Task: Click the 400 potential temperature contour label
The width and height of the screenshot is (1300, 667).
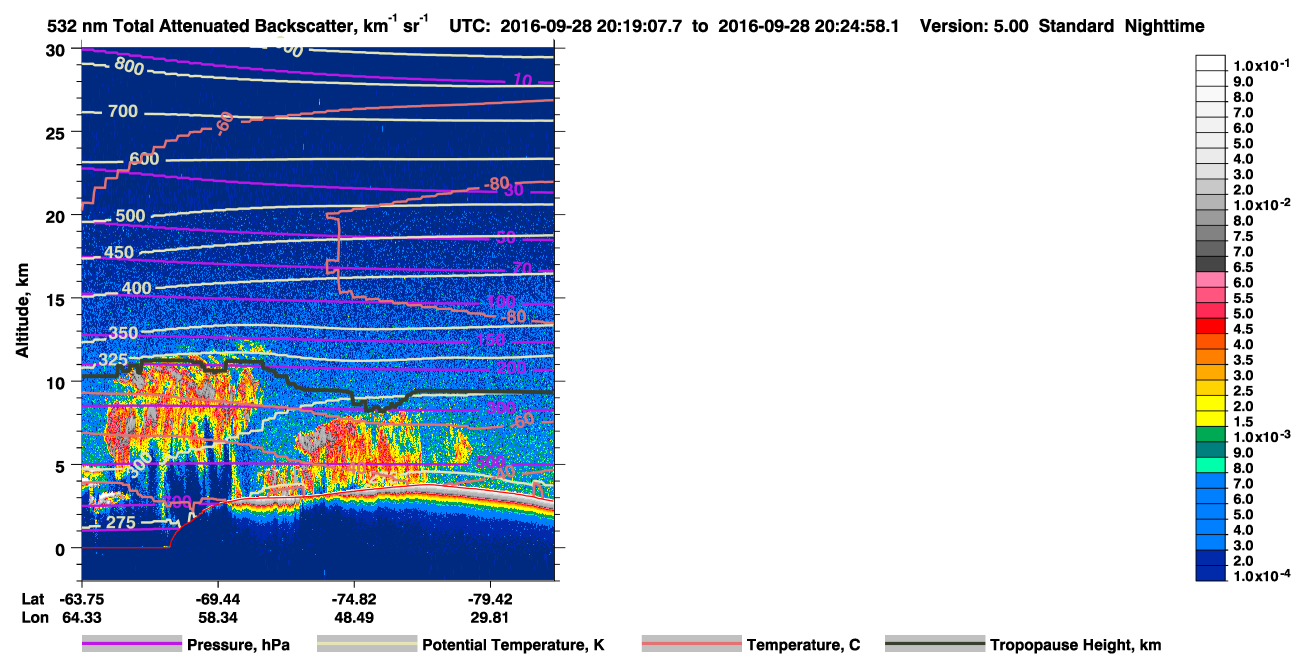Action: (x=136, y=289)
